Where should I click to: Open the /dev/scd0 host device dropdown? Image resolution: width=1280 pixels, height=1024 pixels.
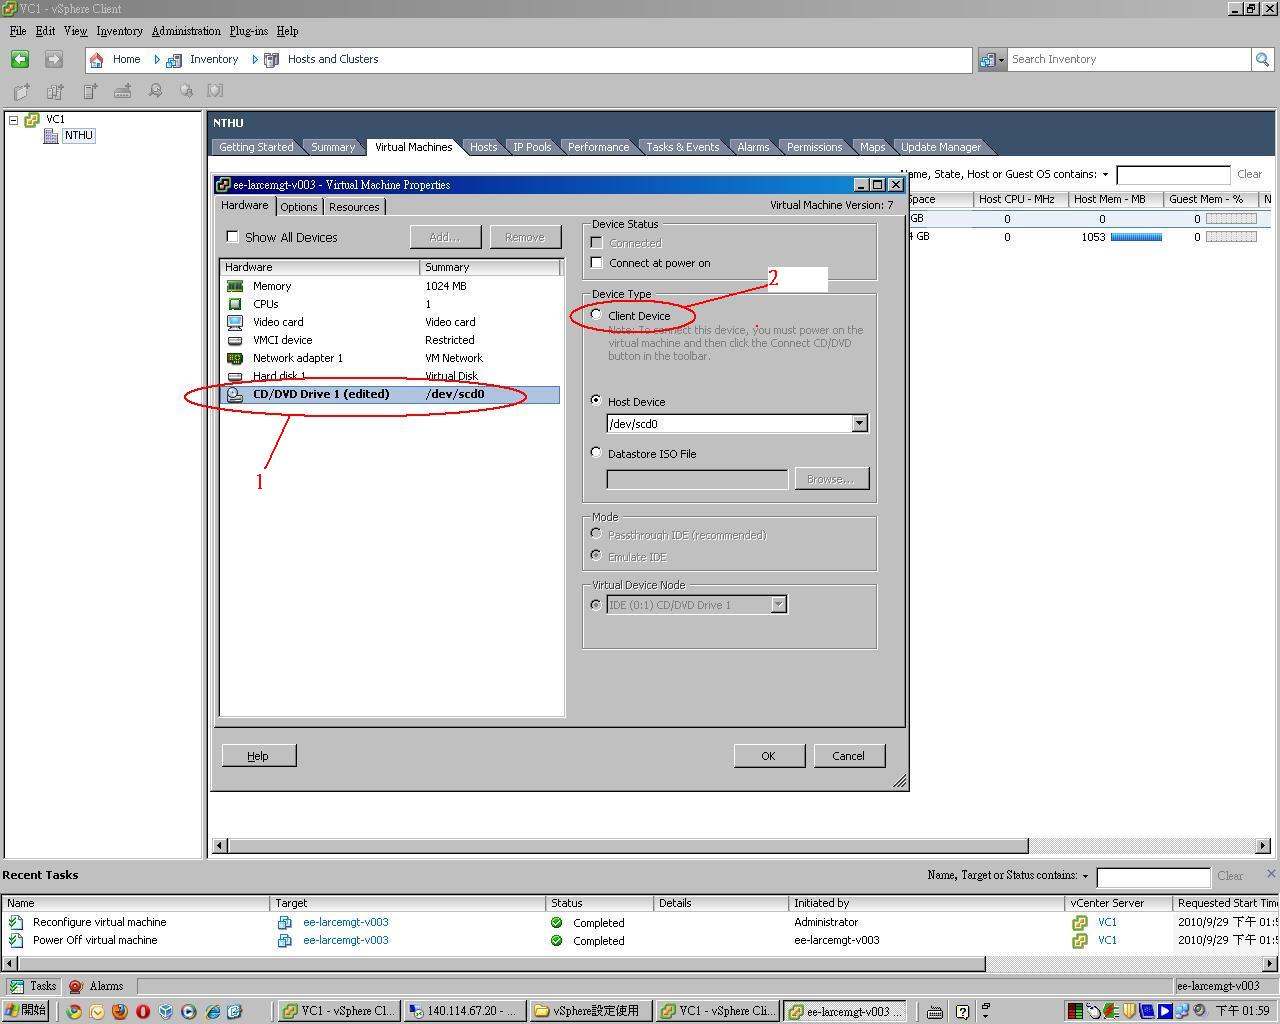pyautogui.click(x=859, y=424)
